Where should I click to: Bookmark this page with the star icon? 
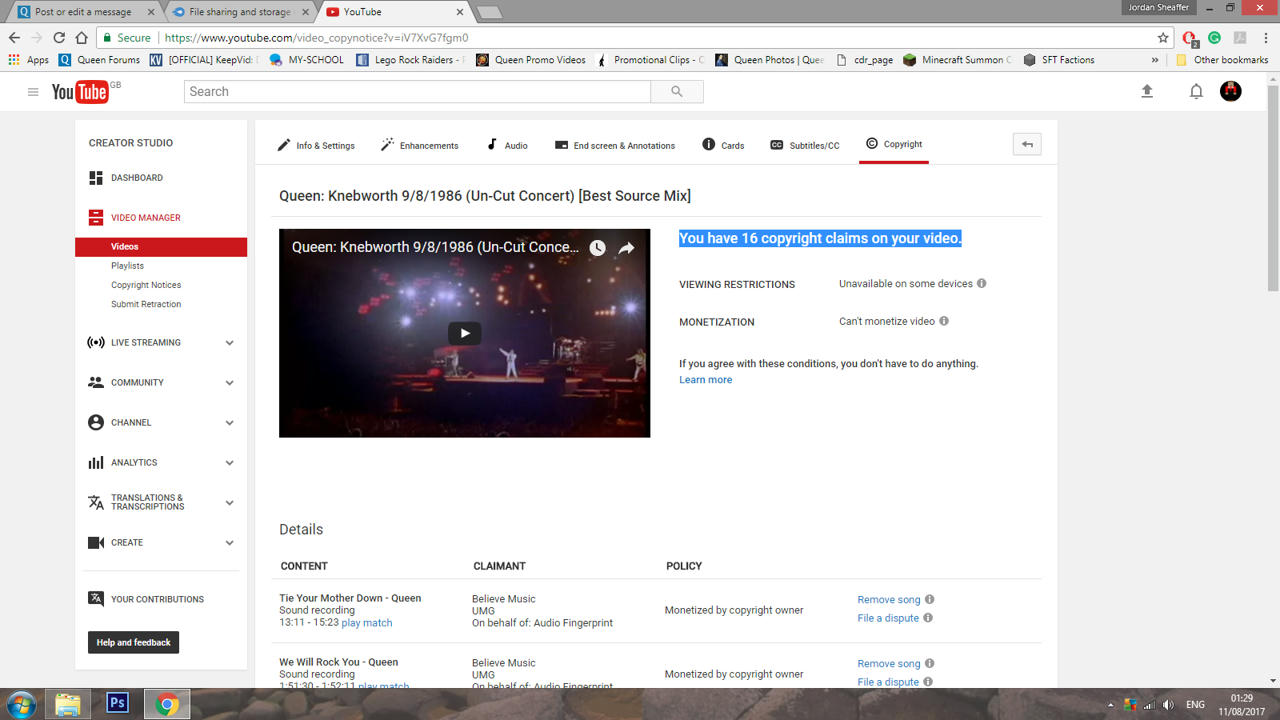coord(1163,38)
